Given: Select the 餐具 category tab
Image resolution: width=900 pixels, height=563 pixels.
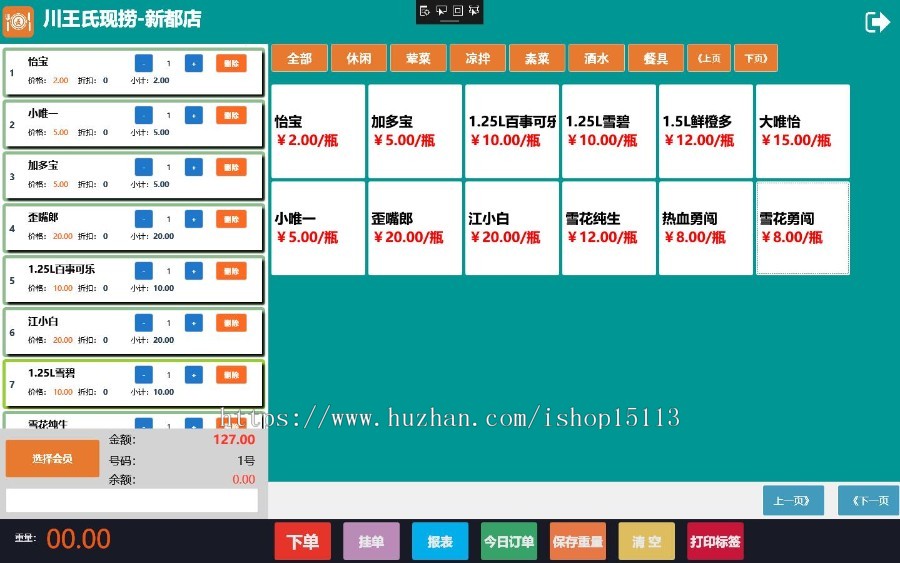Looking at the screenshot, I should 656,58.
